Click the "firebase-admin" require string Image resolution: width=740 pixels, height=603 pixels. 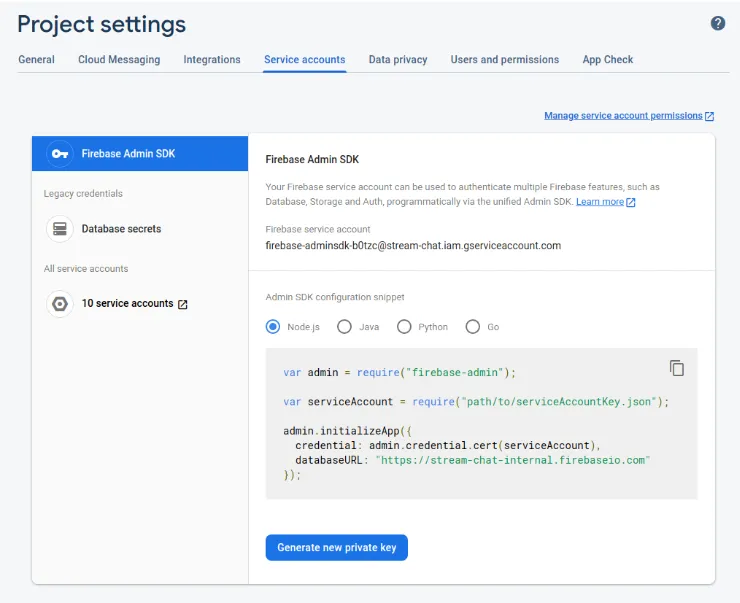pos(455,372)
